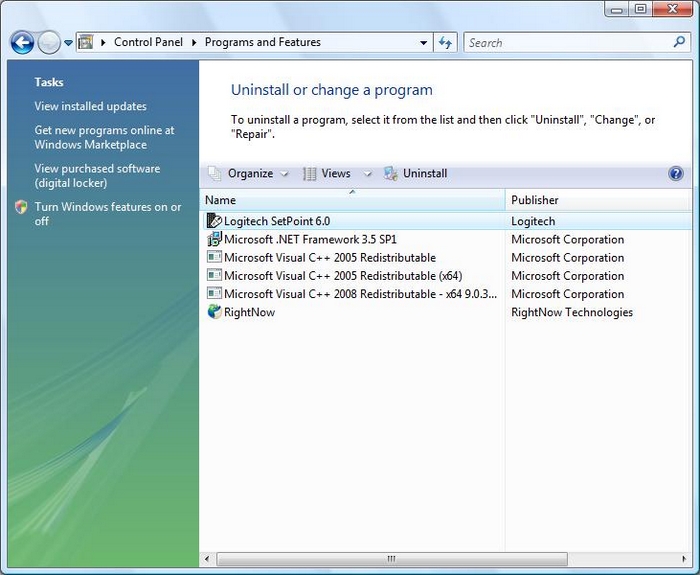Sort by the Name column header

click(352, 200)
